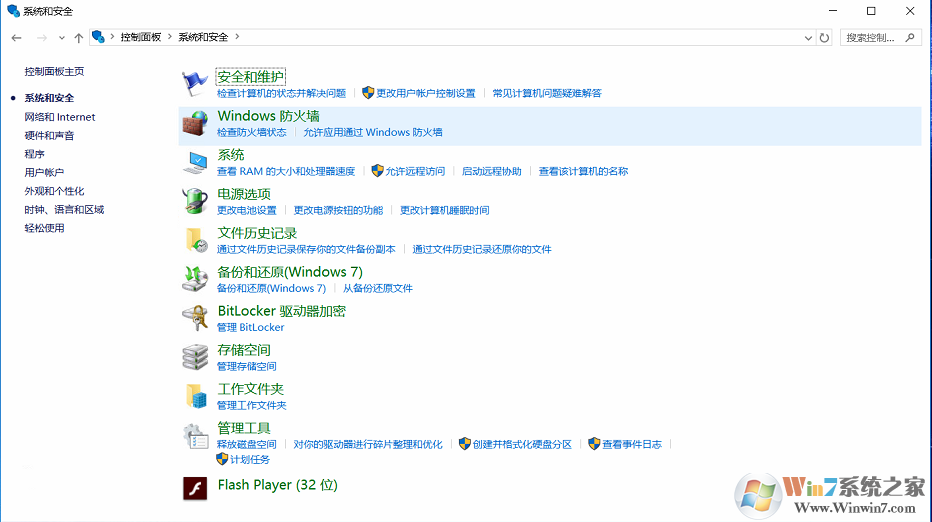Select 时钟、语言和区域 in sidebar
The height and width of the screenshot is (522, 932).
pyautogui.click(x=64, y=209)
